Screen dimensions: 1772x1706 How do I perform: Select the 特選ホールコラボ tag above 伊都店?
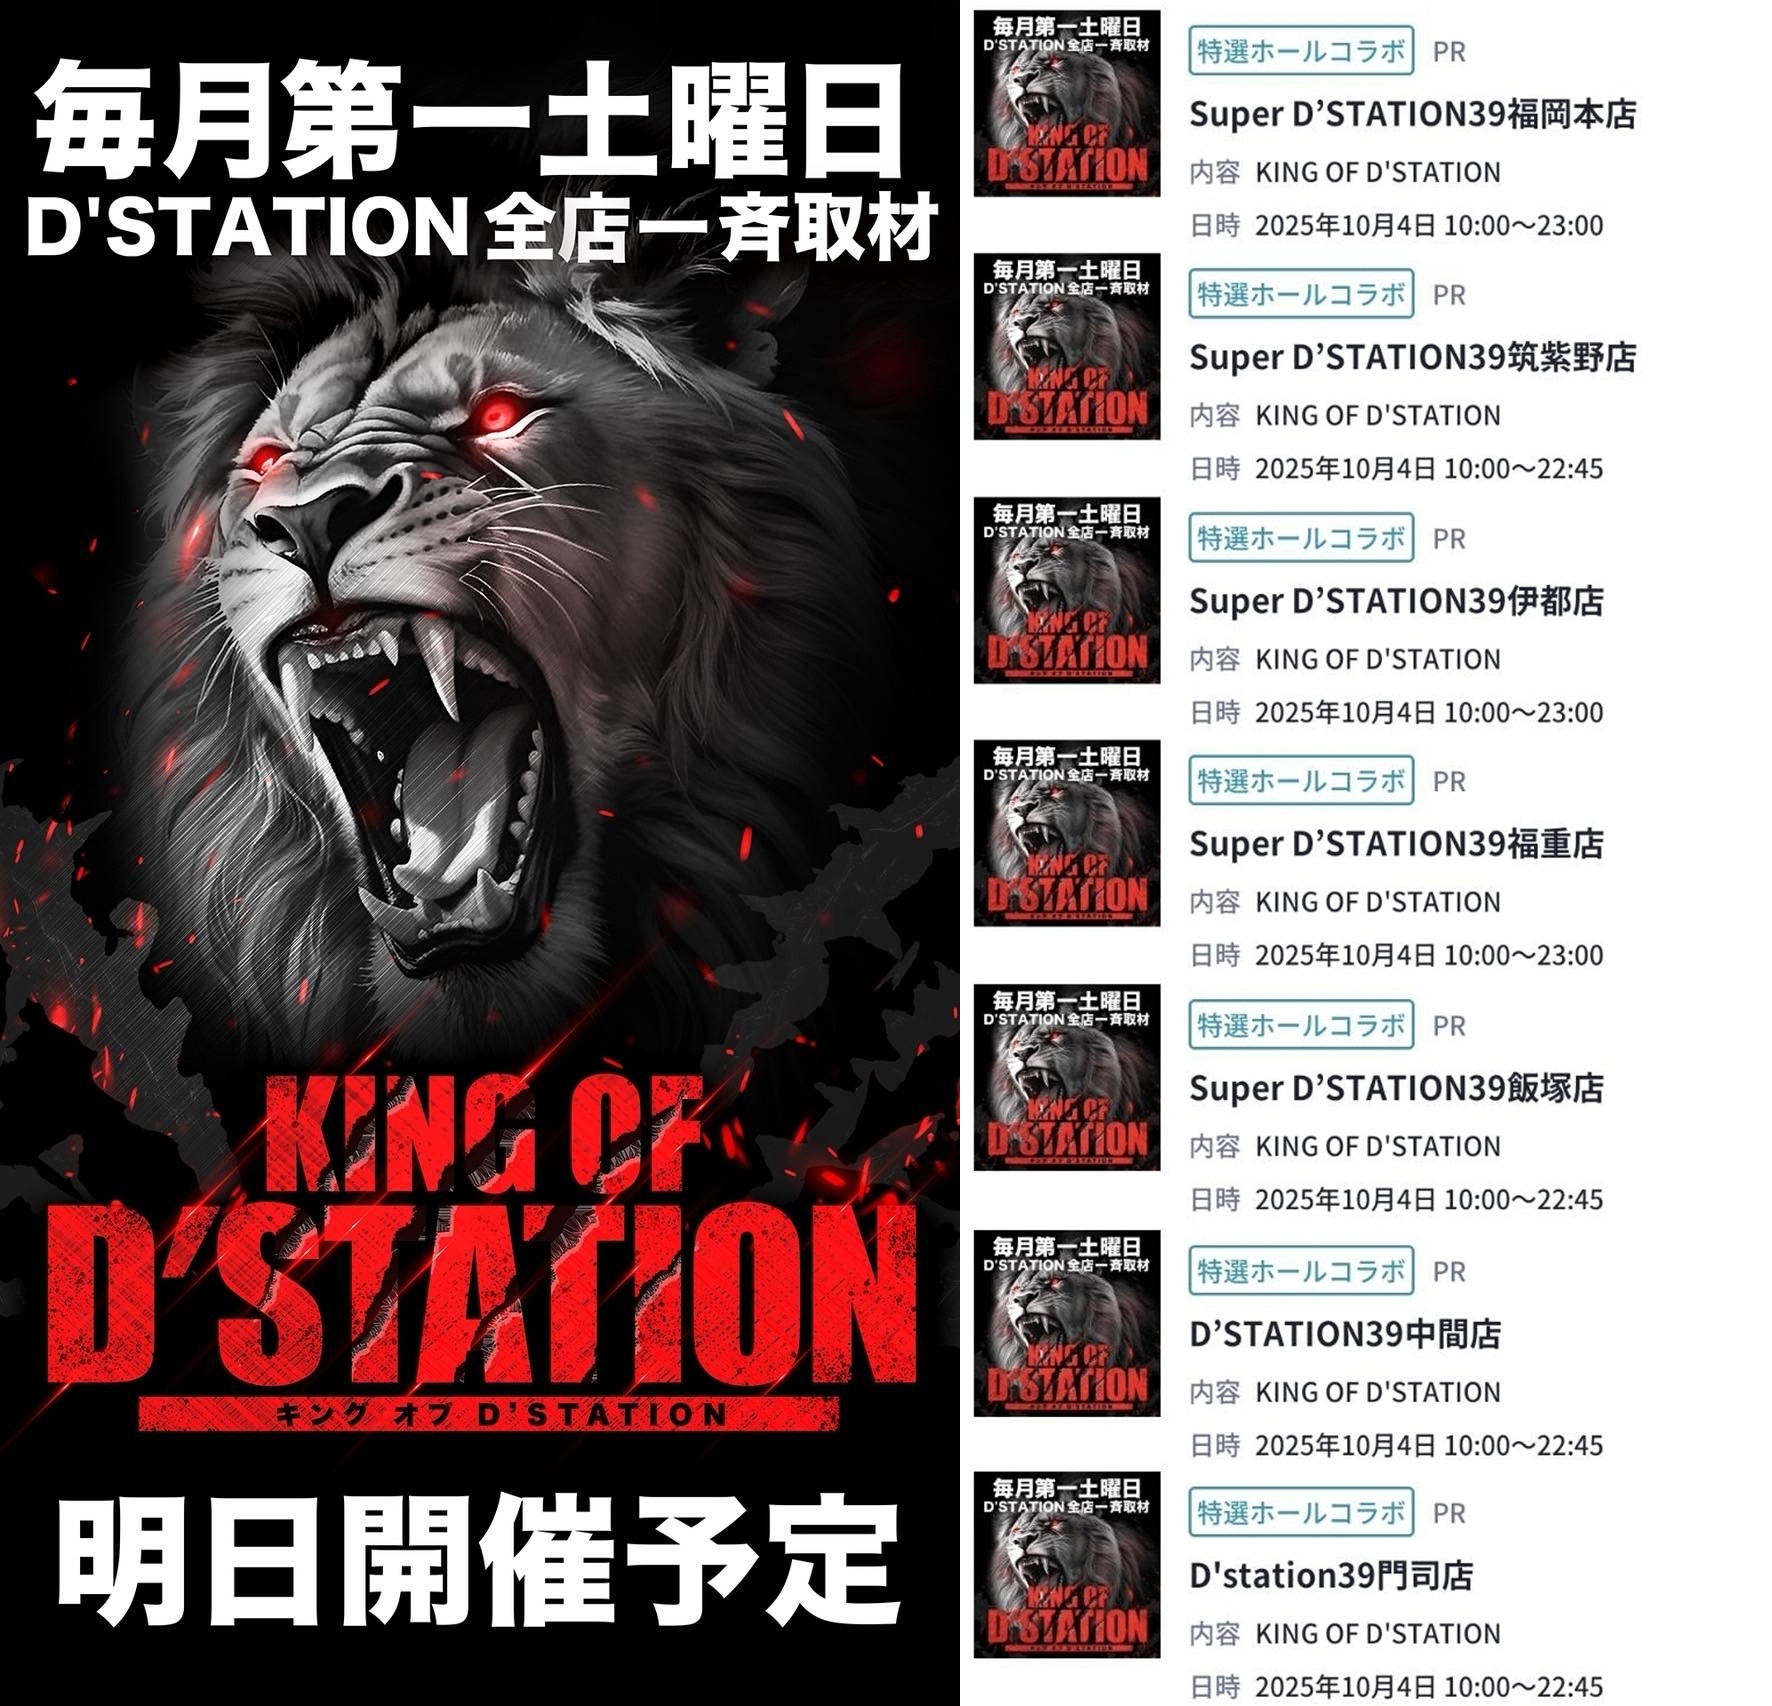pyautogui.click(x=1301, y=538)
